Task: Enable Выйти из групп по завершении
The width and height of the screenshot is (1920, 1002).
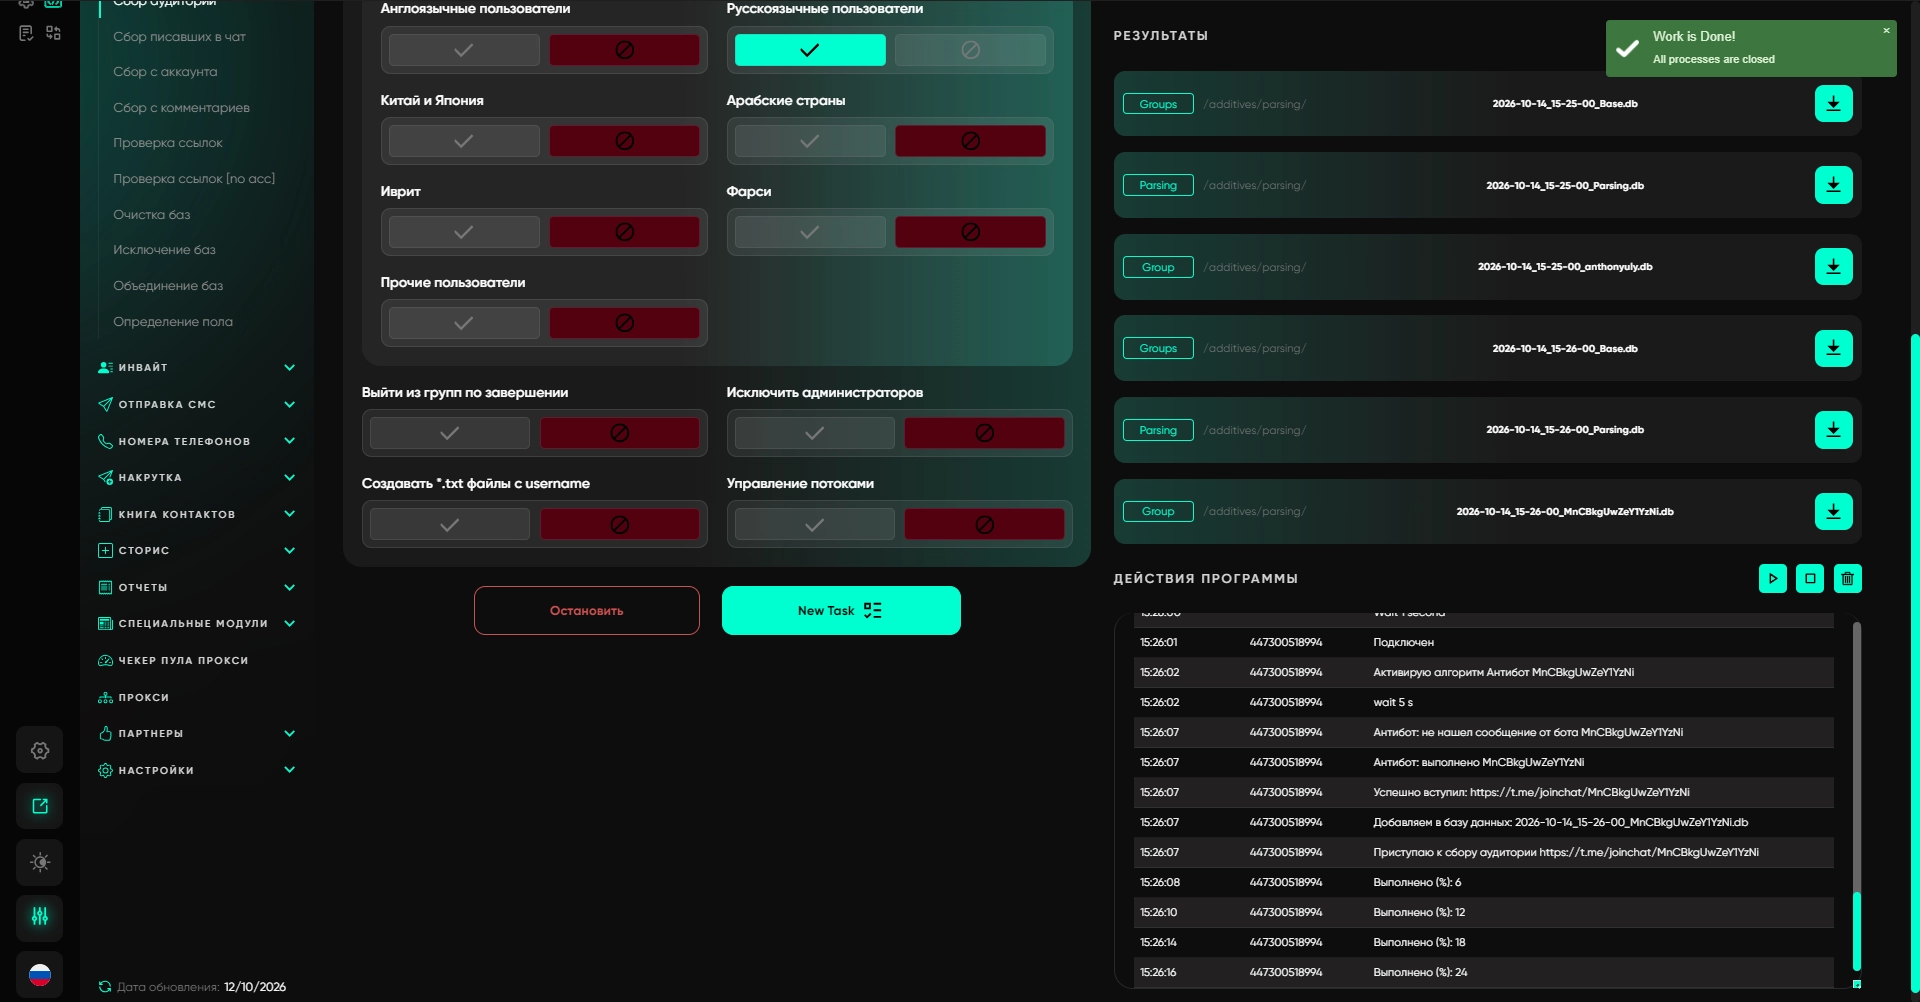Action: [x=450, y=433]
